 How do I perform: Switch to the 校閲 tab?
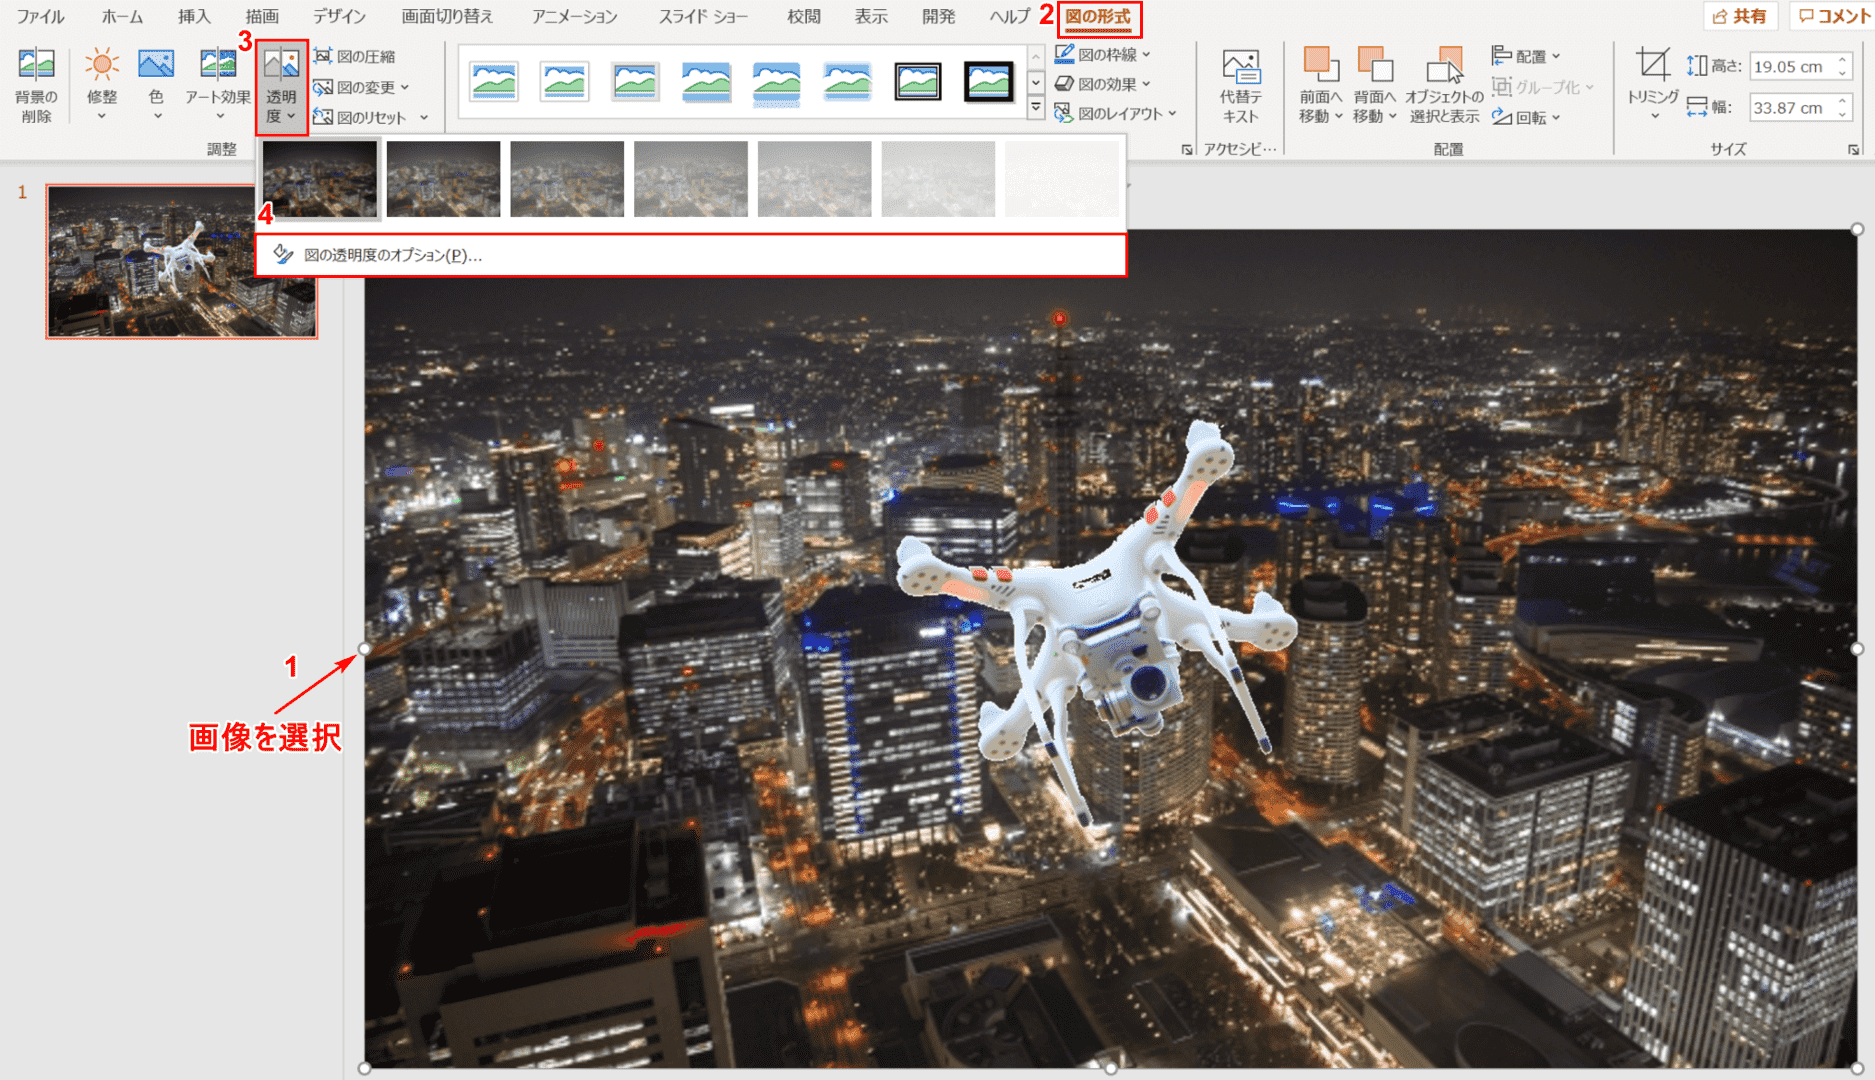tap(803, 17)
